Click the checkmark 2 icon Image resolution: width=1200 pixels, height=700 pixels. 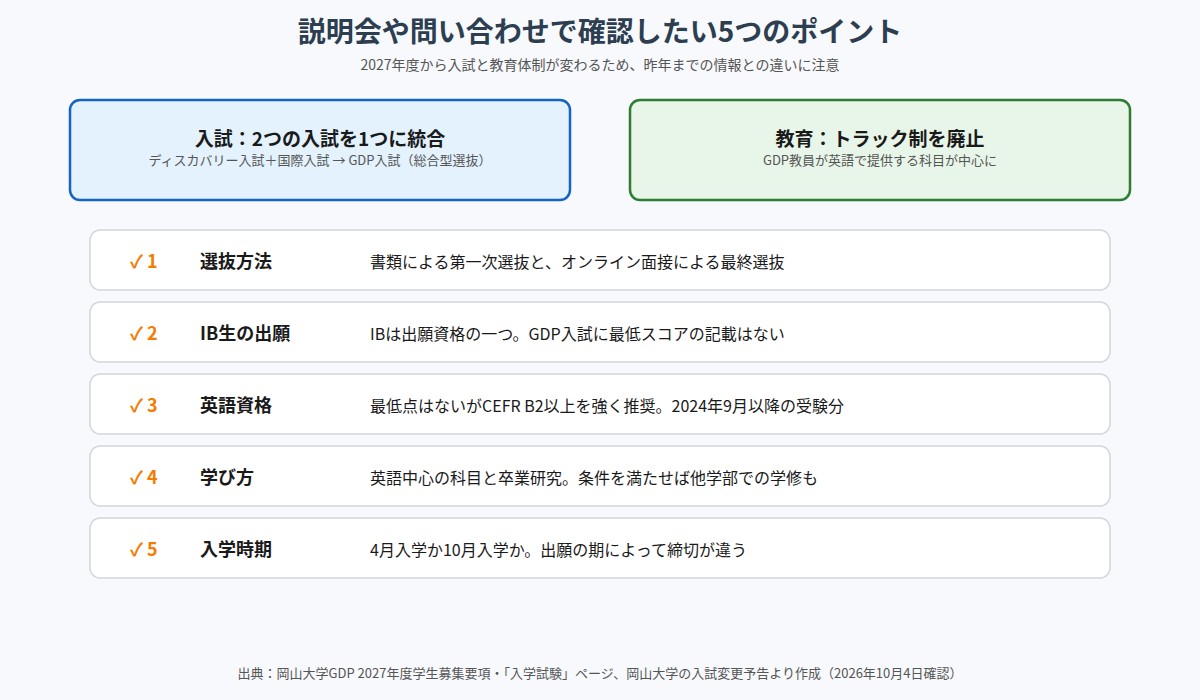click(143, 334)
